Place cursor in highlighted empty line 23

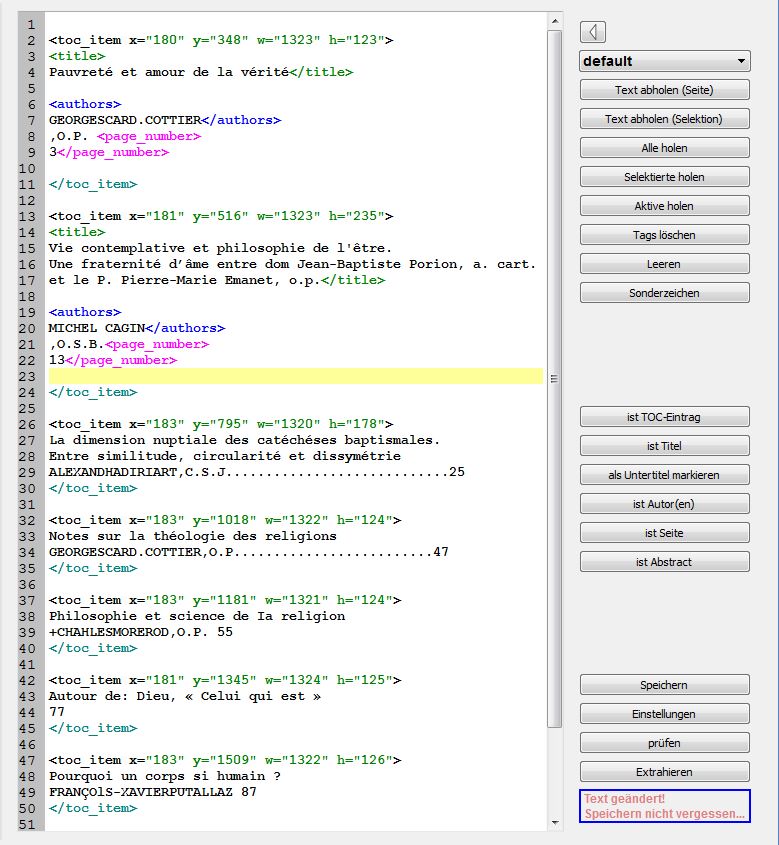pyautogui.click(x=295, y=376)
